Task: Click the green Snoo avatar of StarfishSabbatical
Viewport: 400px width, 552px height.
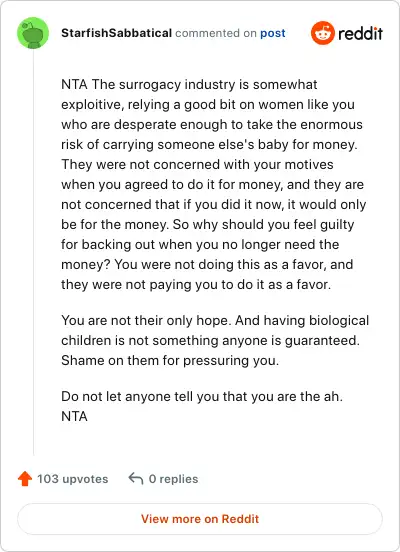Action: (x=33, y=33)
